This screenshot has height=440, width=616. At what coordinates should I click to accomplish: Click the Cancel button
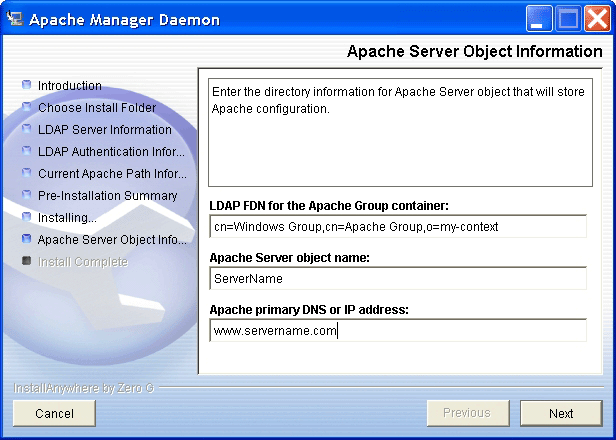[x=54, y=413]
